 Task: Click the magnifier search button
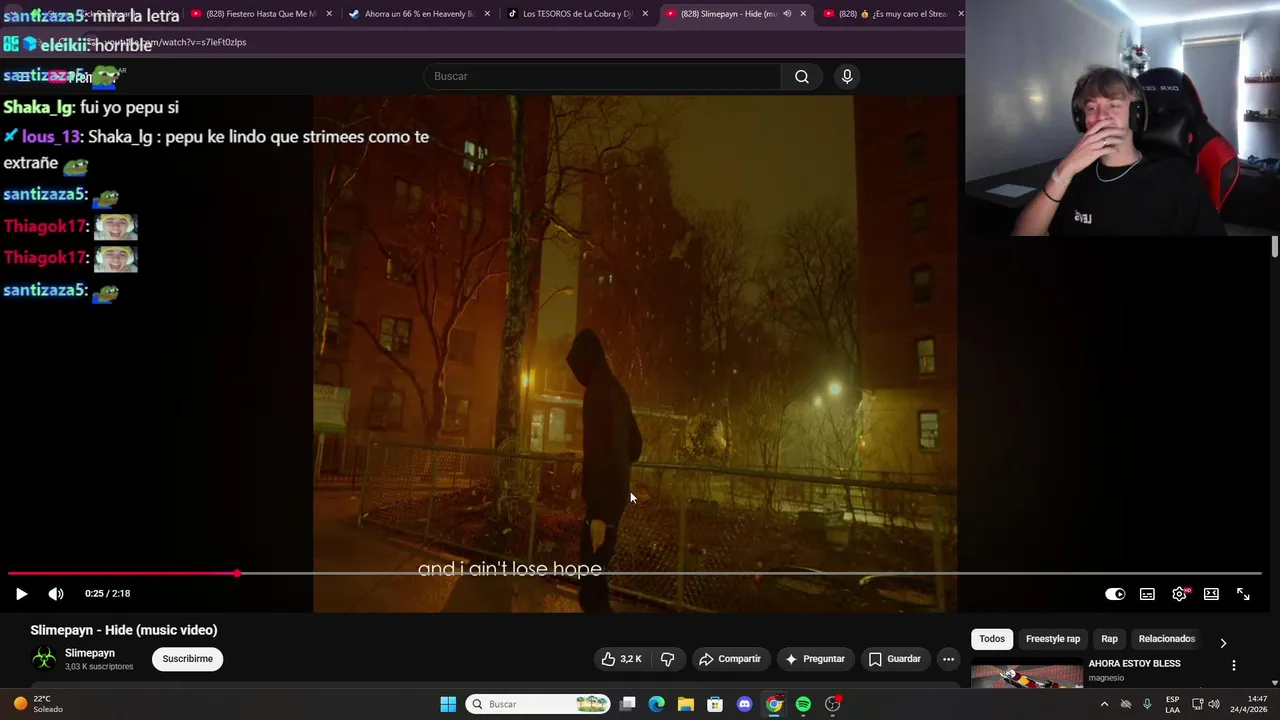pos(802,76)
